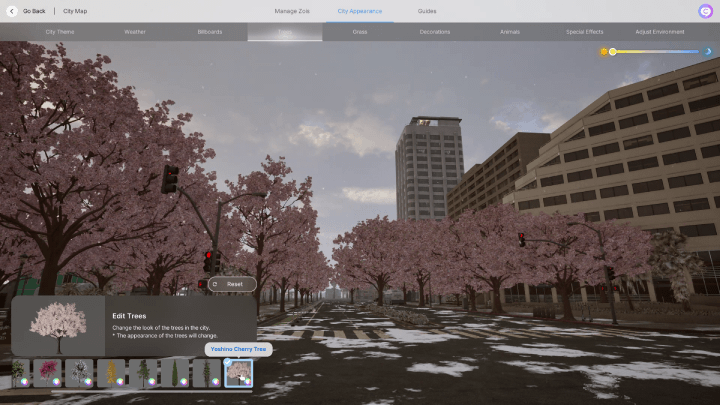
Task: Open the Billboards tab
Action: [210, 32]
